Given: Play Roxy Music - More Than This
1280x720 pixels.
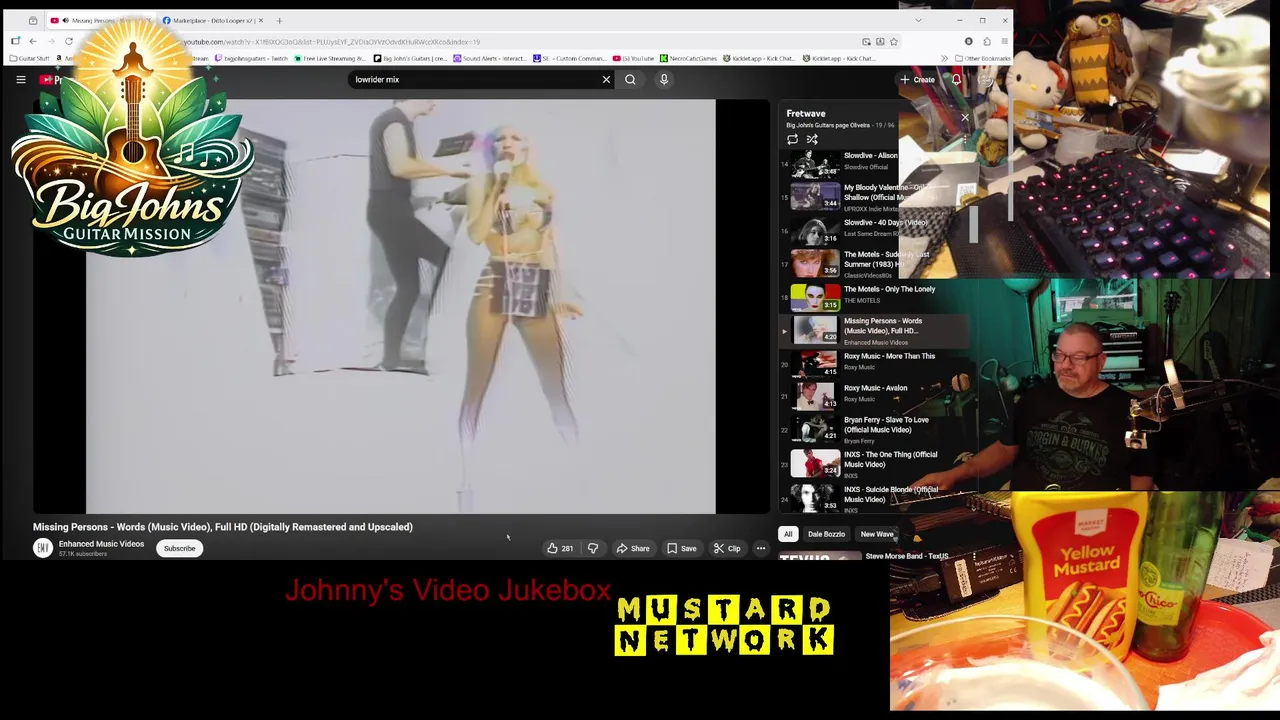Looking at the screenshot, I should (x=873, y=363).
